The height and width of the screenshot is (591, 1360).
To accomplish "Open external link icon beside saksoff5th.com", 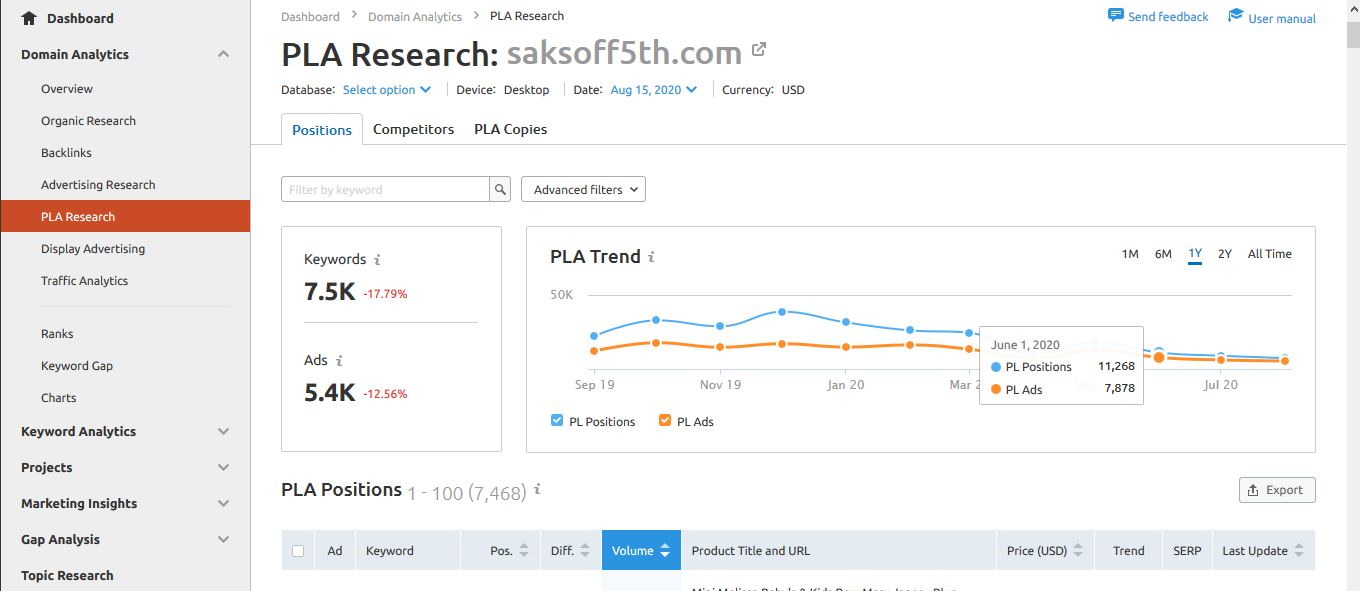I will 759,49.
